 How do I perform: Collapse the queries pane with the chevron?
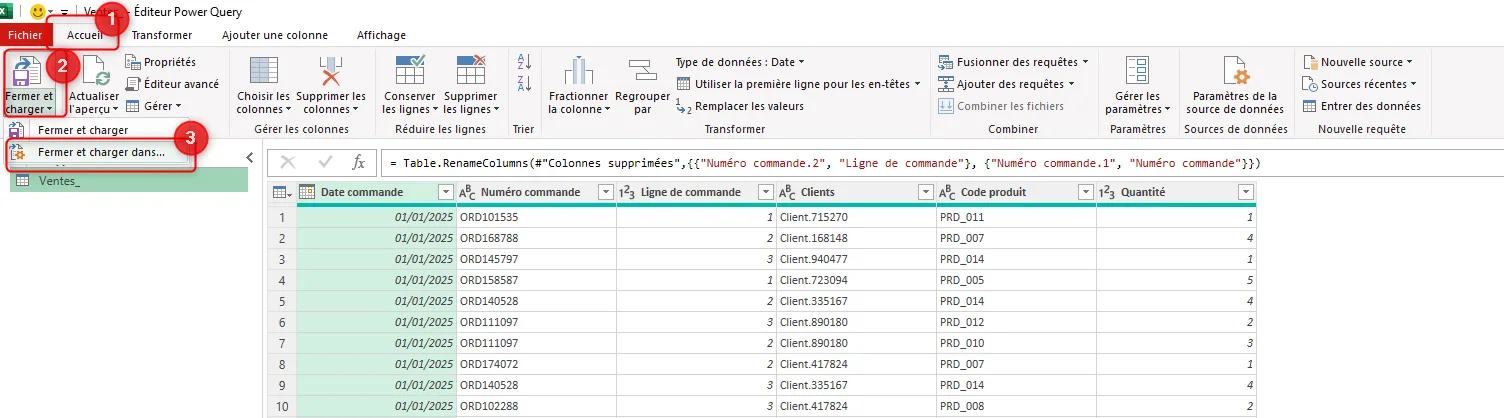pyautogui.click(x=250, y=157)
